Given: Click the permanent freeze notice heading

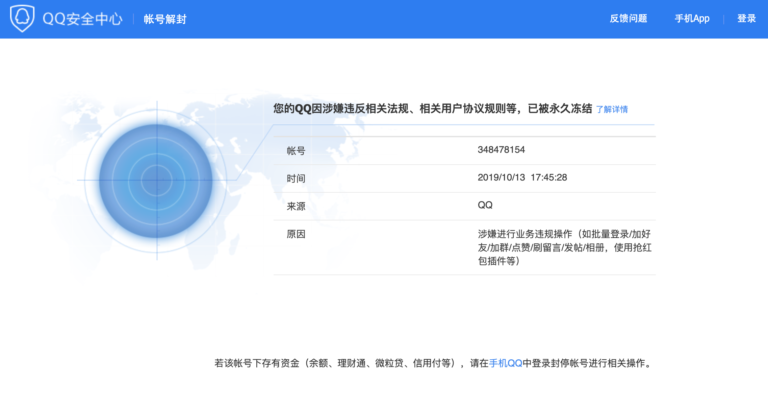Looking at the screenshot, I should point(432,108).
